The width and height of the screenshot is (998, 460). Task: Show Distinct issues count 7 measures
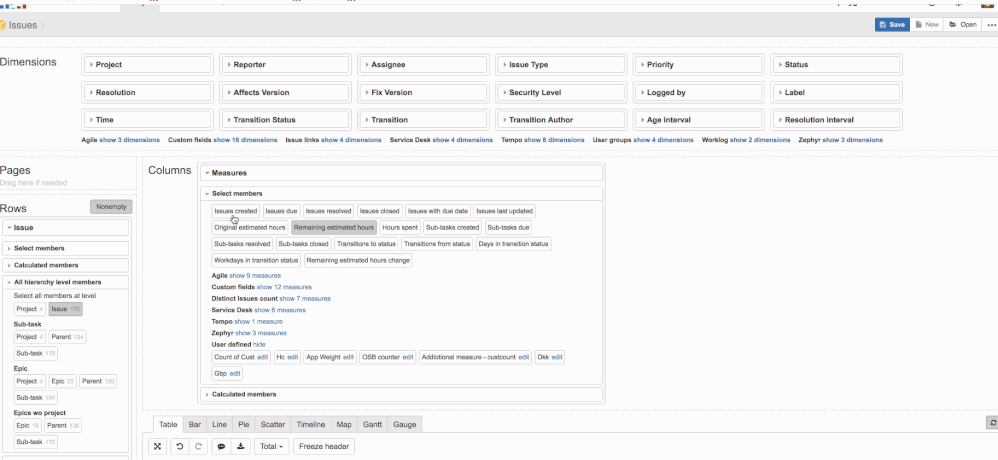(305, 298)
